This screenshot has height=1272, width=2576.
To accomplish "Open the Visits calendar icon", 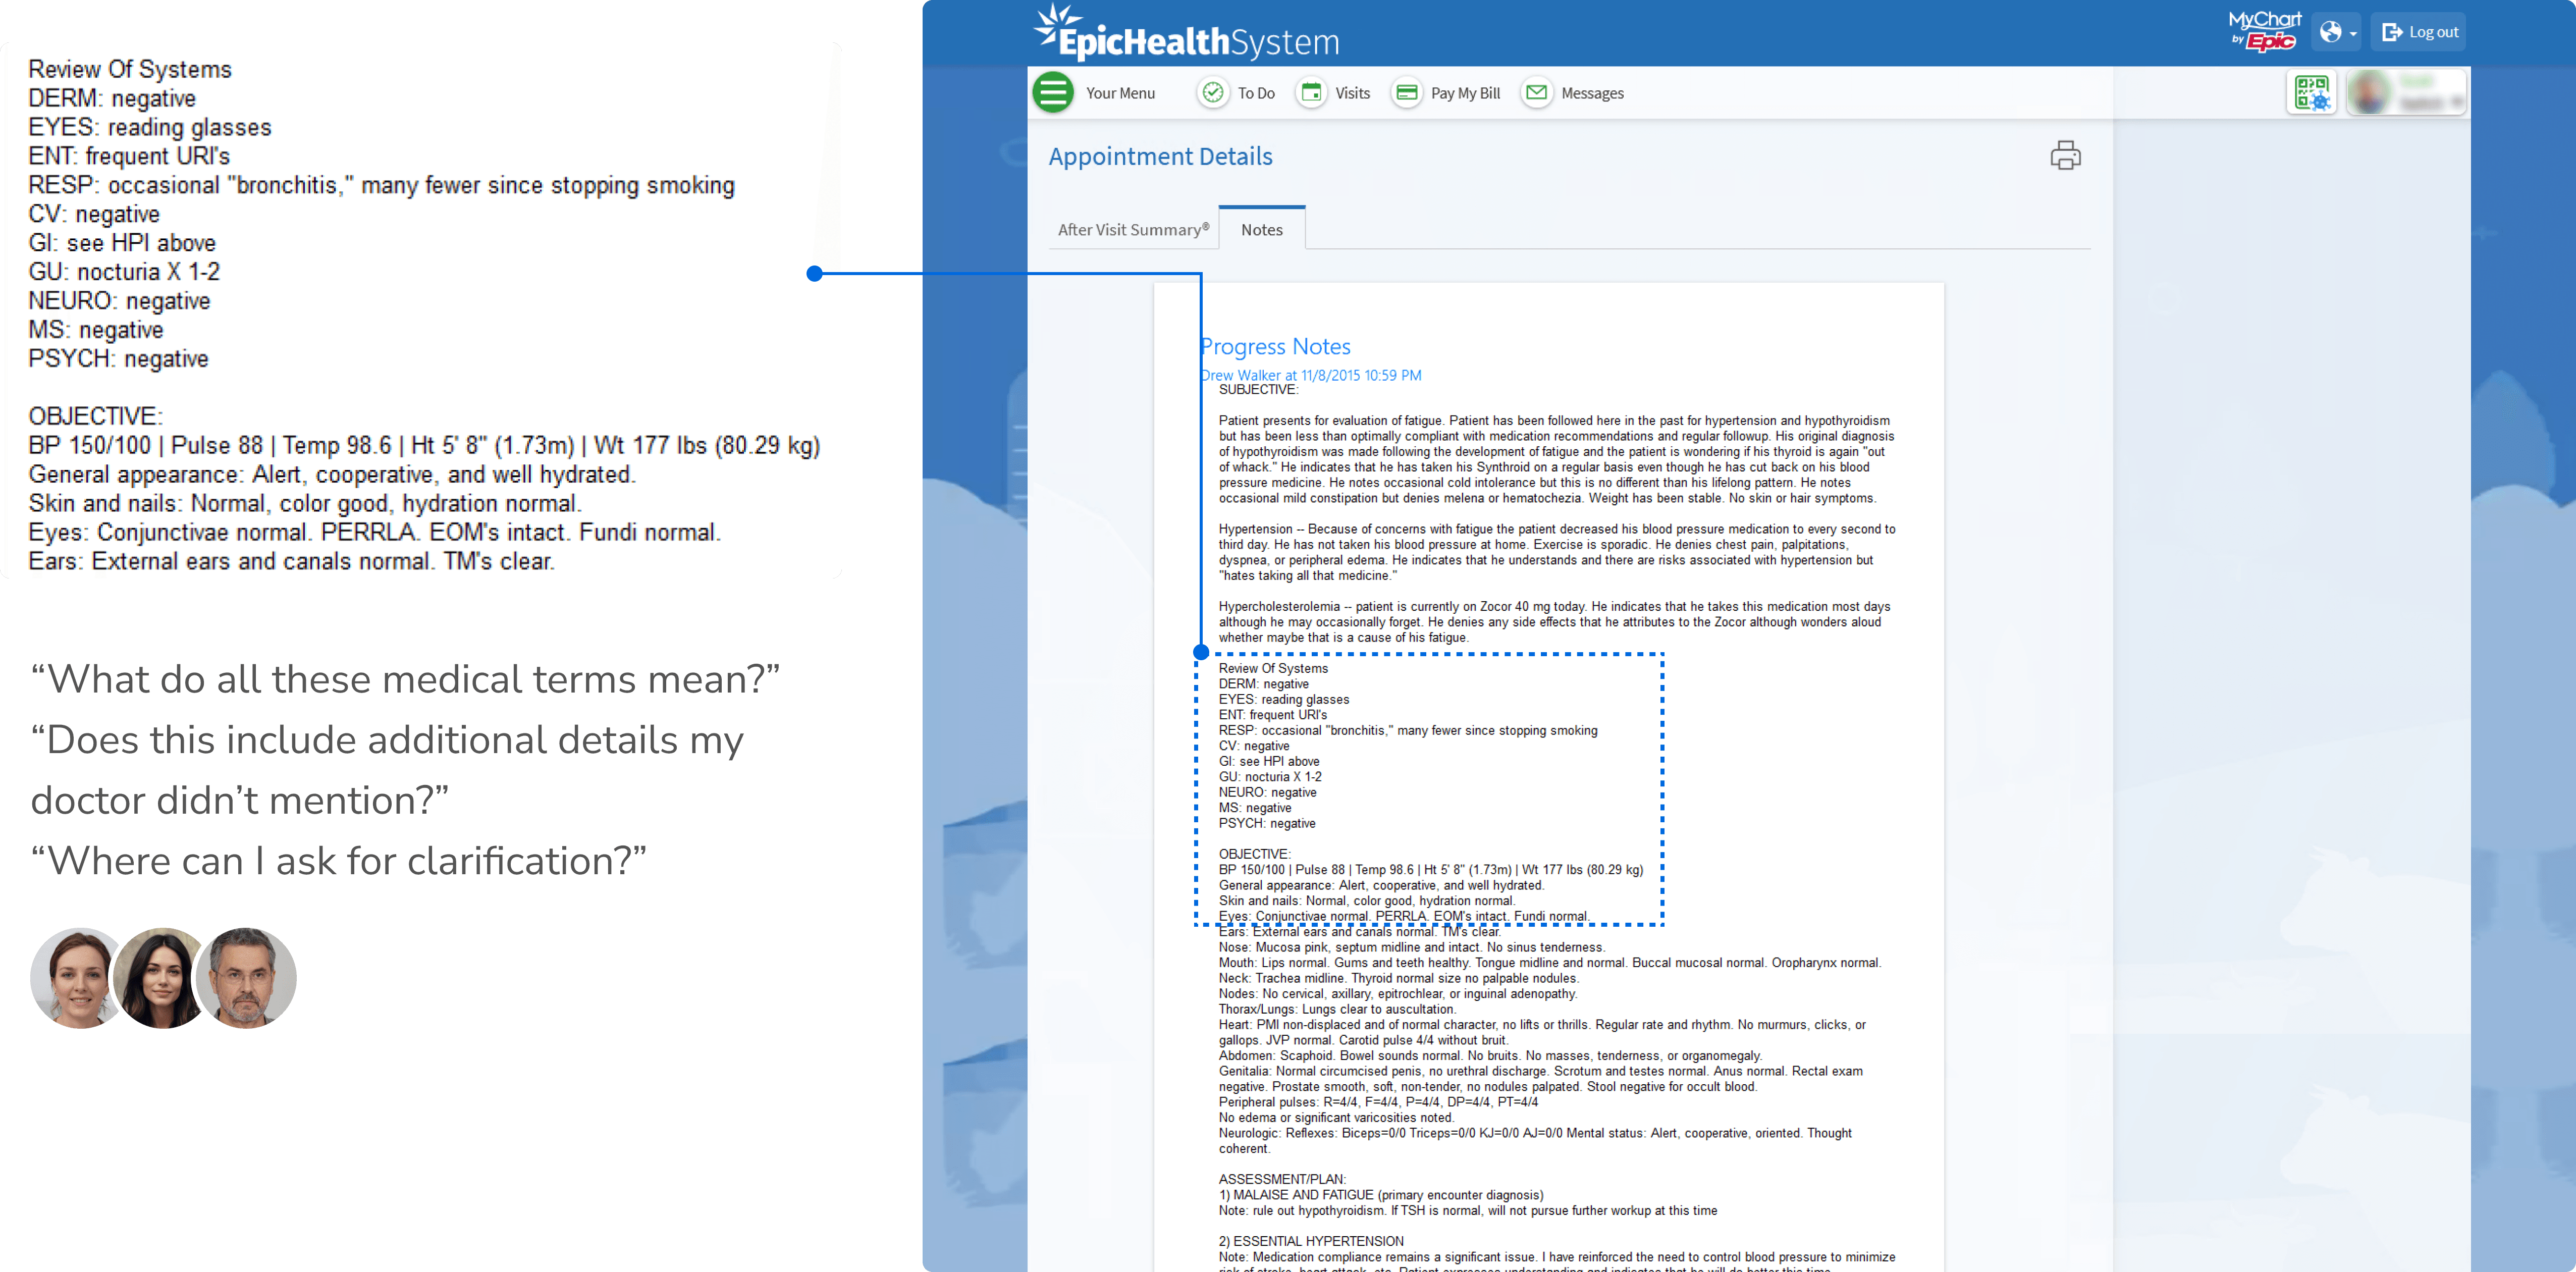I will click(1310, 93).
